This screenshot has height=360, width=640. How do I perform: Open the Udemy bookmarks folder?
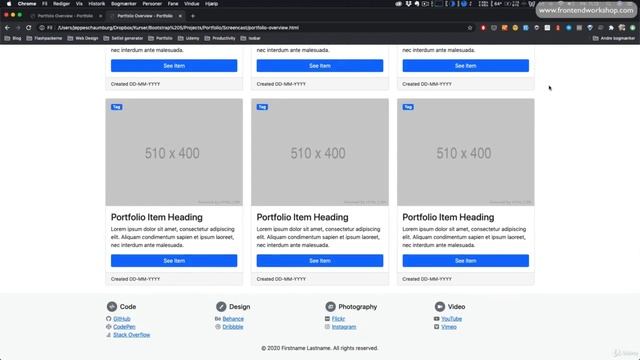point(189,38)
